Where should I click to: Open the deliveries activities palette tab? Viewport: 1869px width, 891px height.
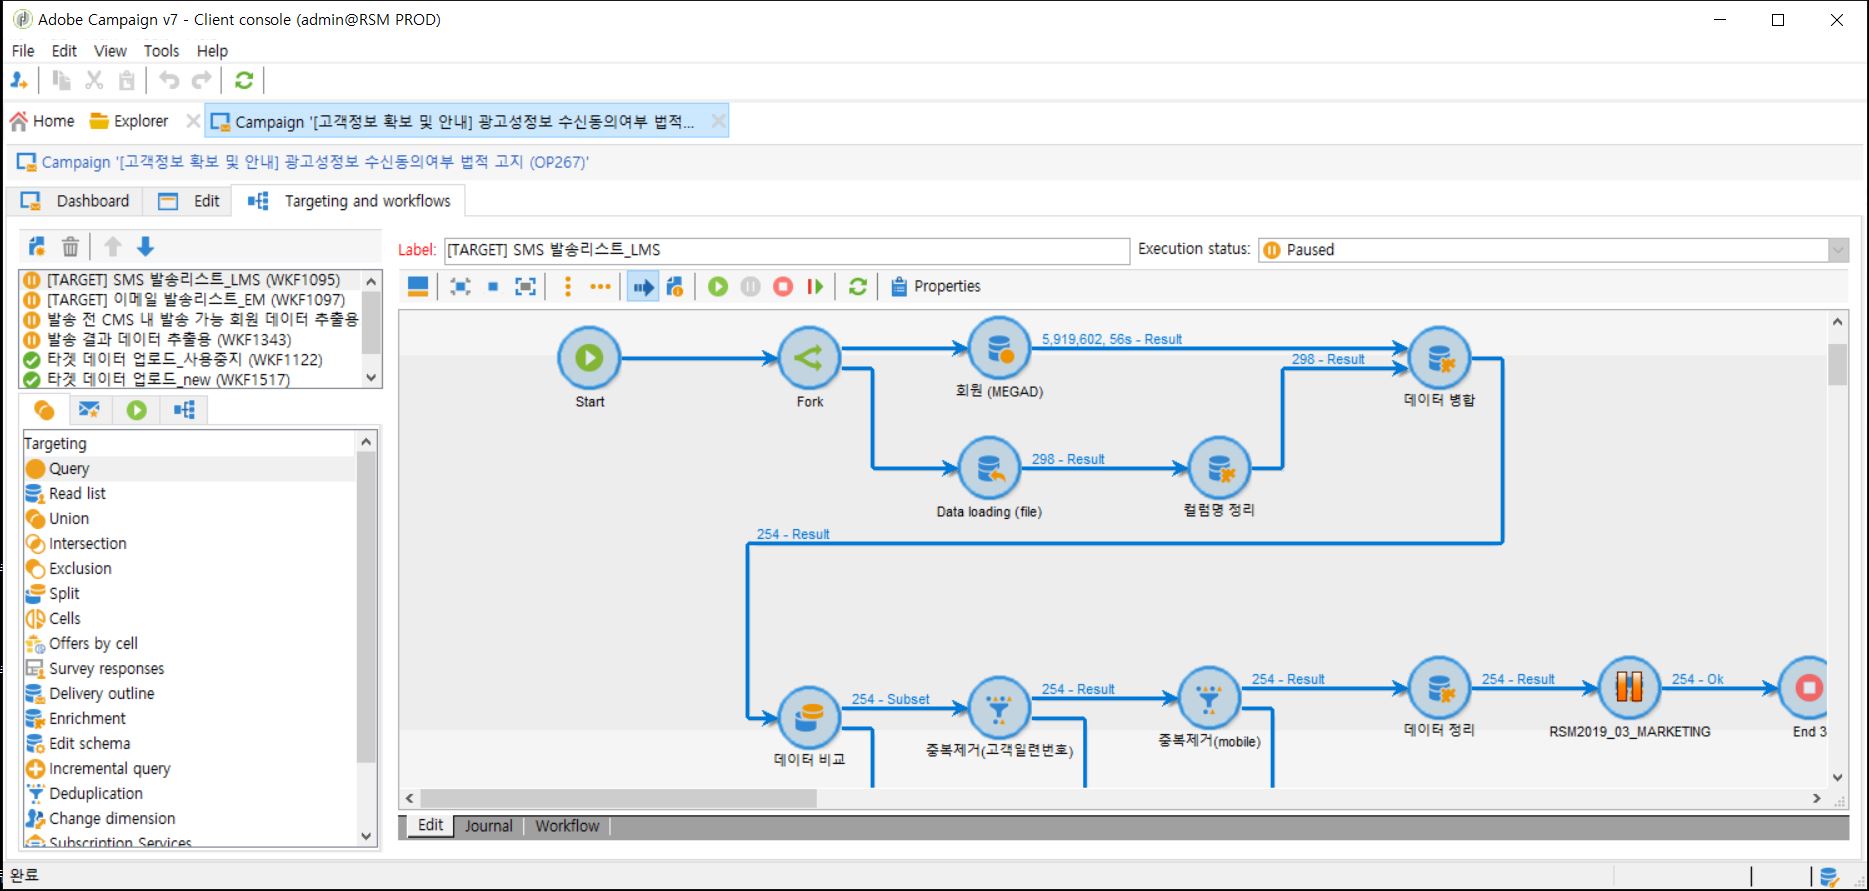(89, 410)
